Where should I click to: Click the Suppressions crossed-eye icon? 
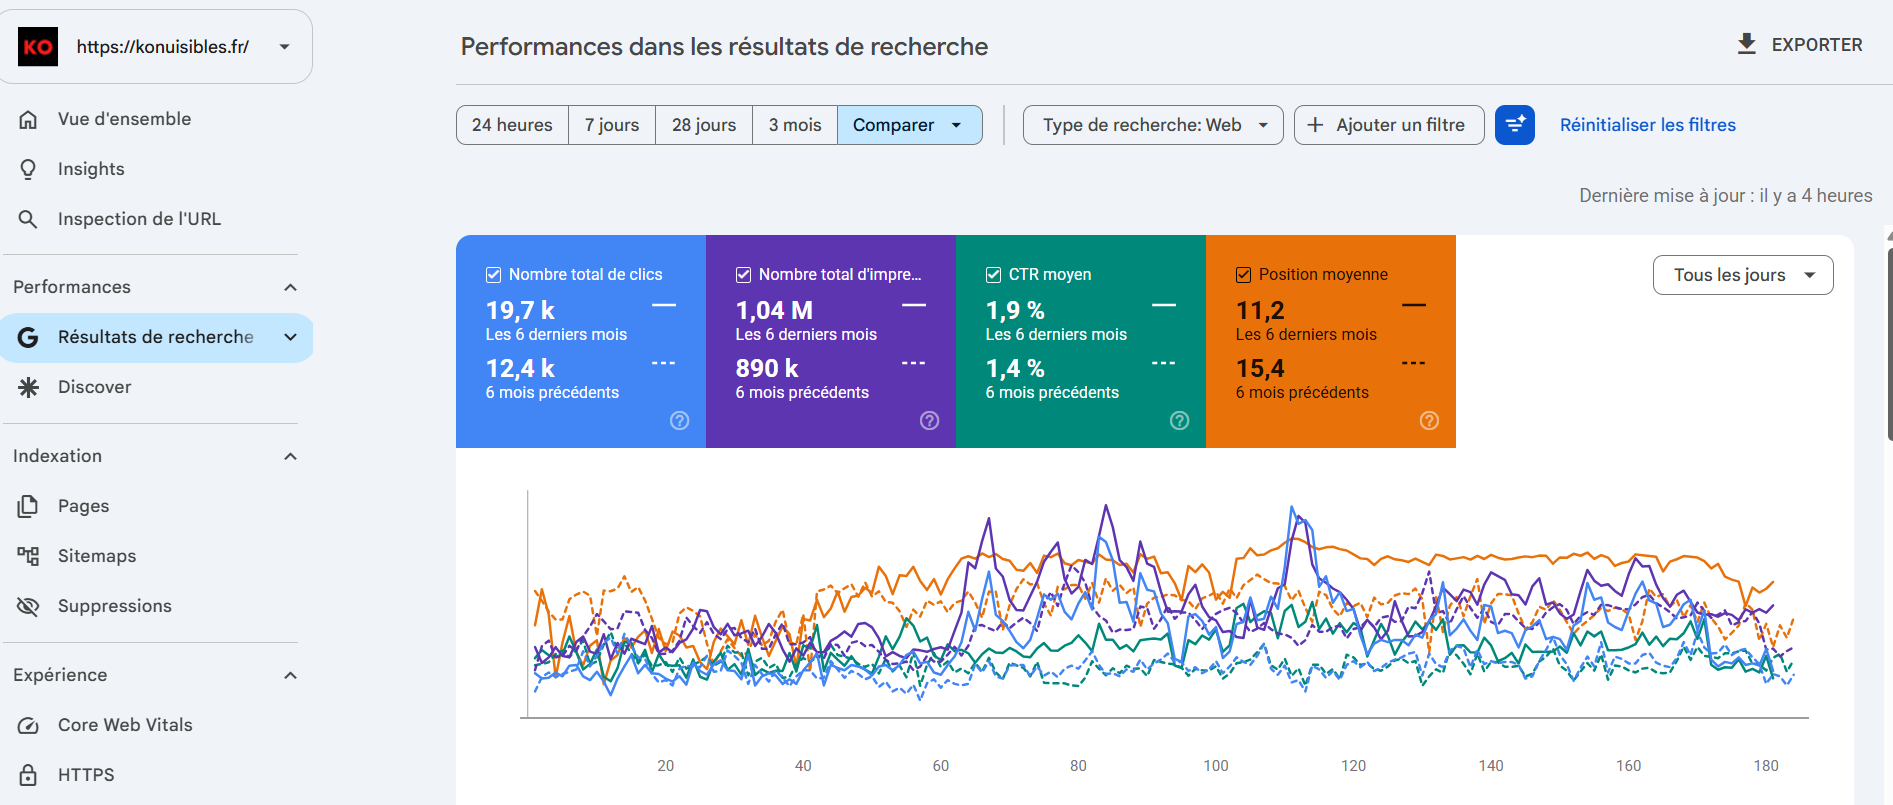click(x=28, y=606)
